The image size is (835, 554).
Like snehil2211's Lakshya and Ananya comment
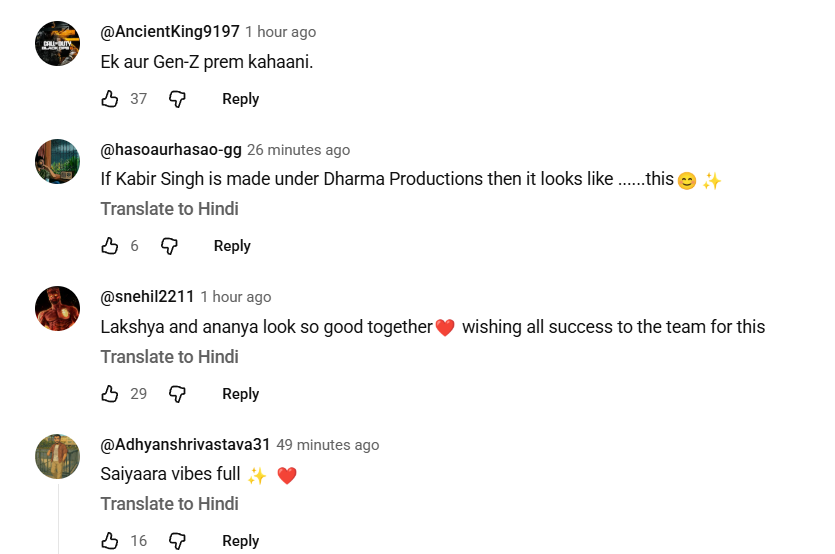(110, 394)
